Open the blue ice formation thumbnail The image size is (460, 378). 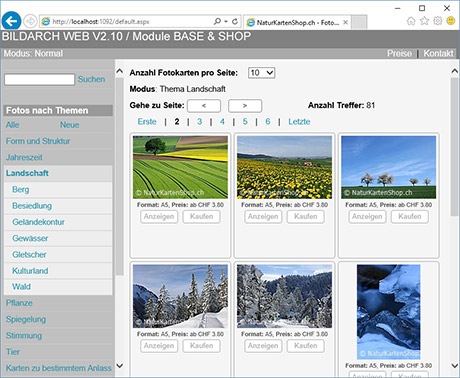coord(388,312)
